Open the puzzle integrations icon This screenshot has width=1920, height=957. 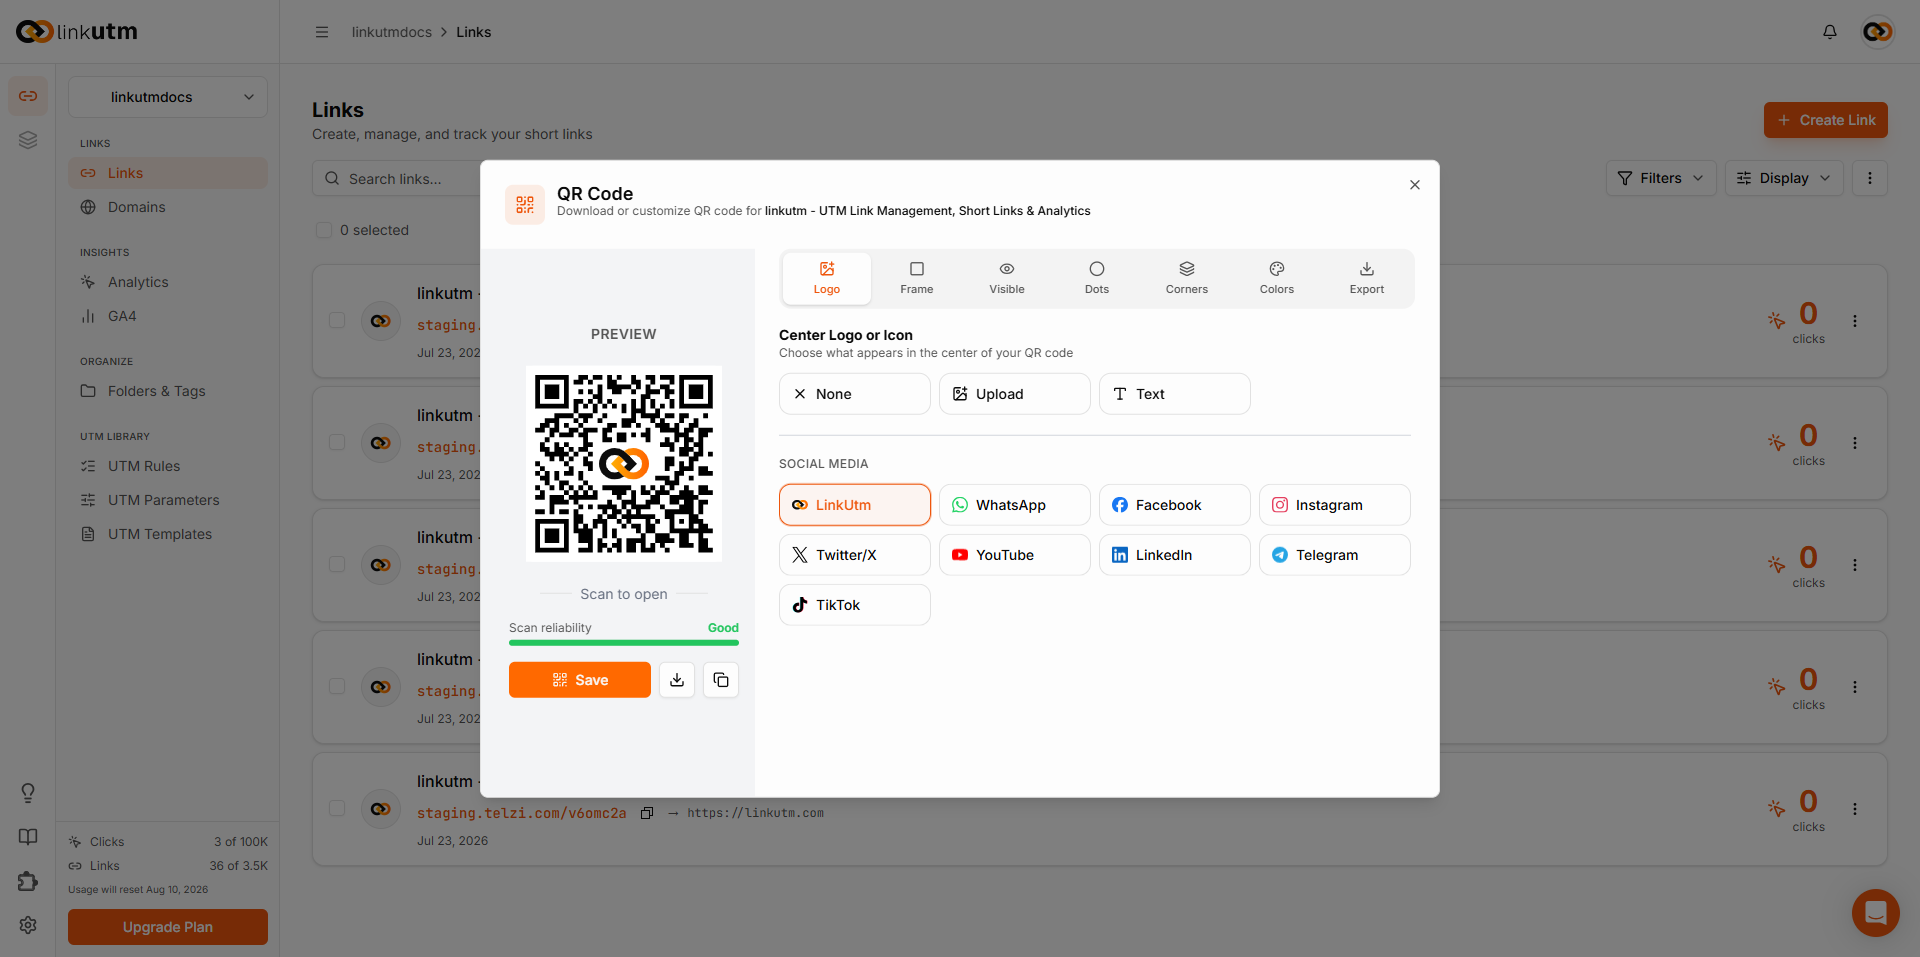point(28,881)
